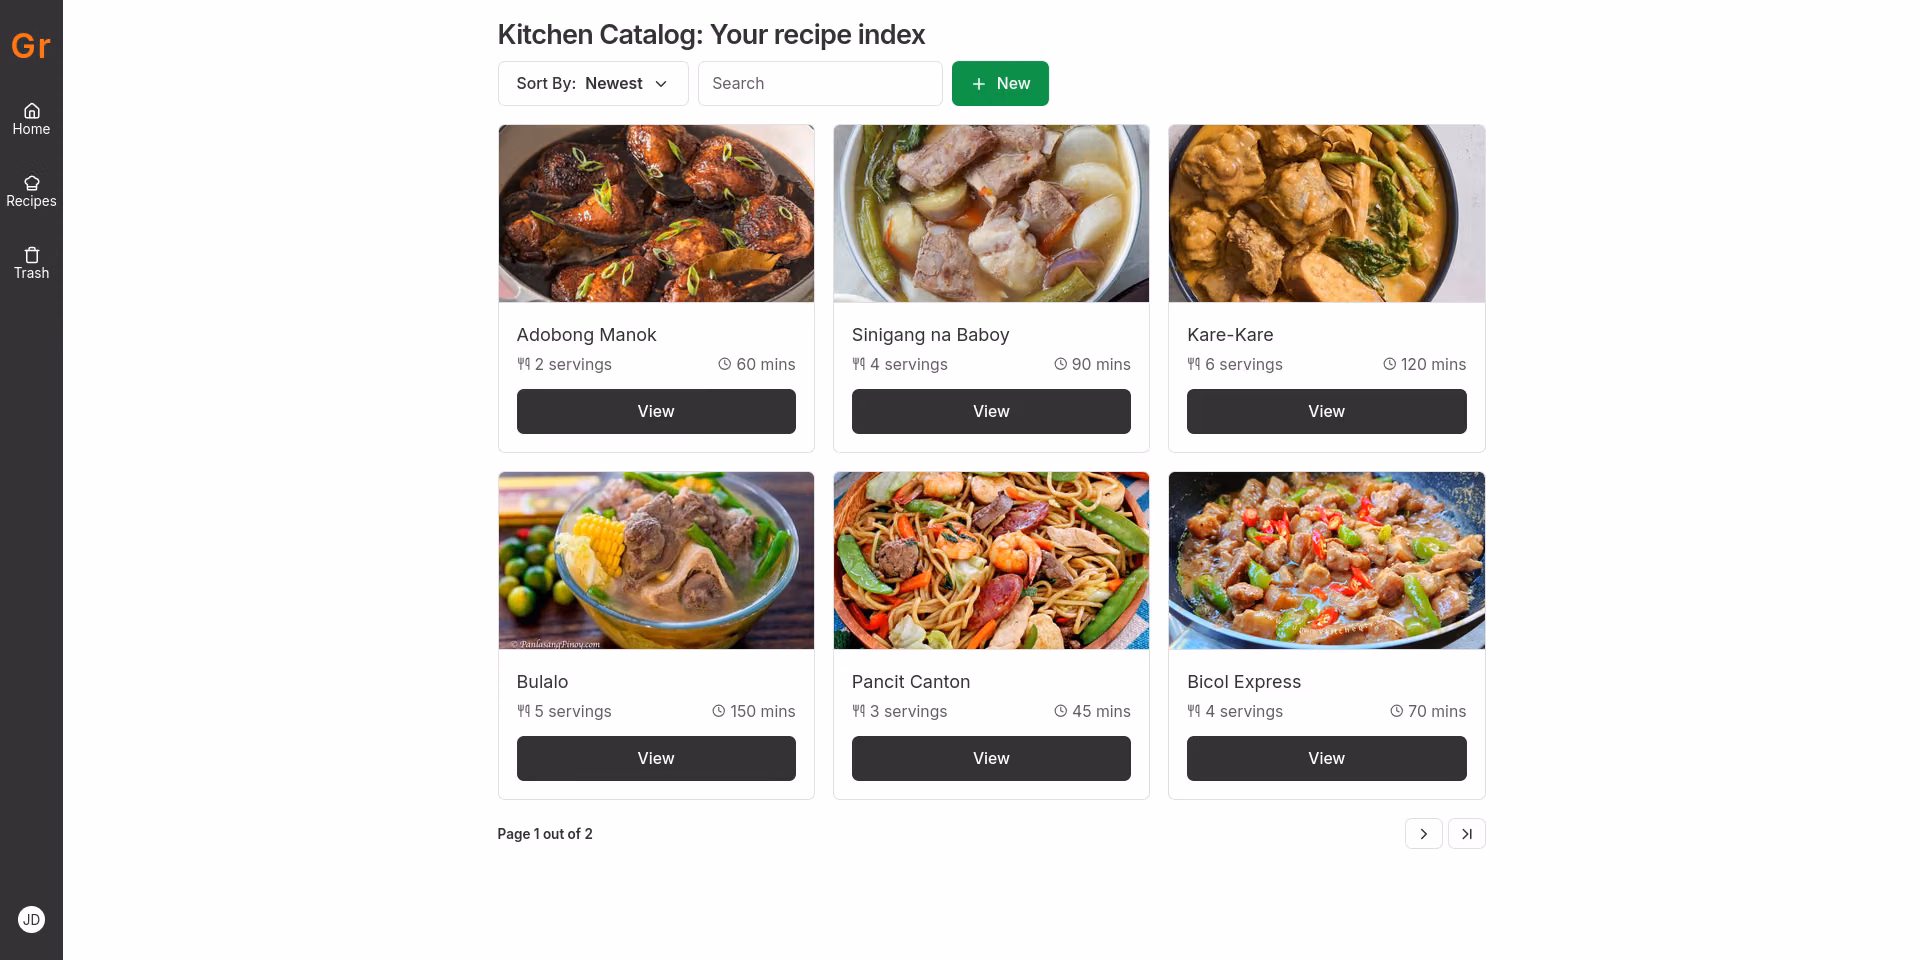Screen dimensions: 1920x960
Task: View the Sinigang na Baboy recipe
Action: pos(991,412)
